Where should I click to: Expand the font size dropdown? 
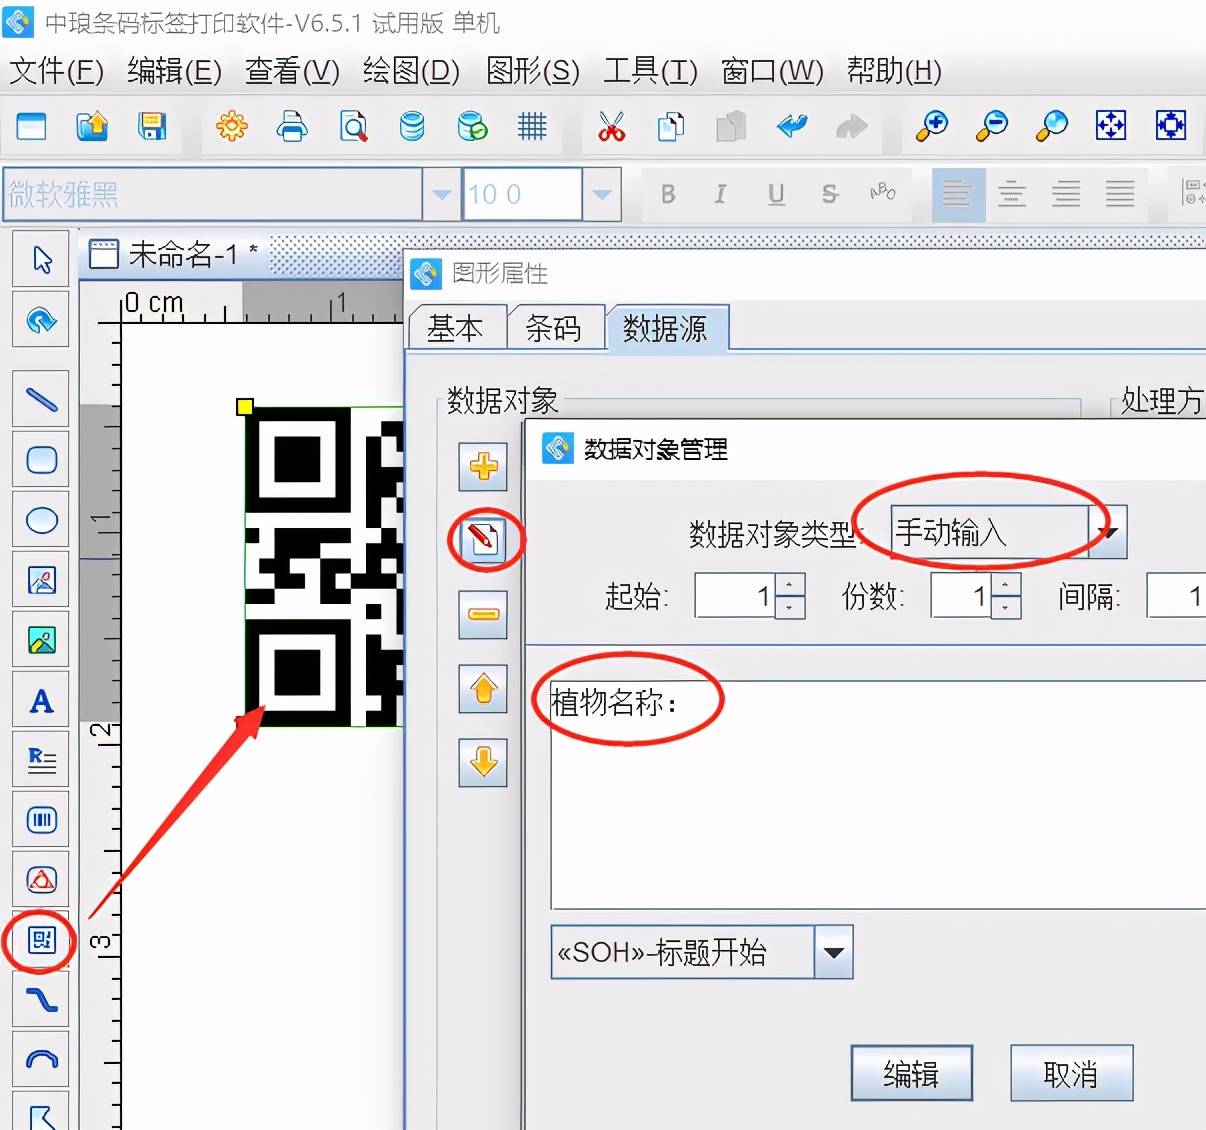(601, 194)
